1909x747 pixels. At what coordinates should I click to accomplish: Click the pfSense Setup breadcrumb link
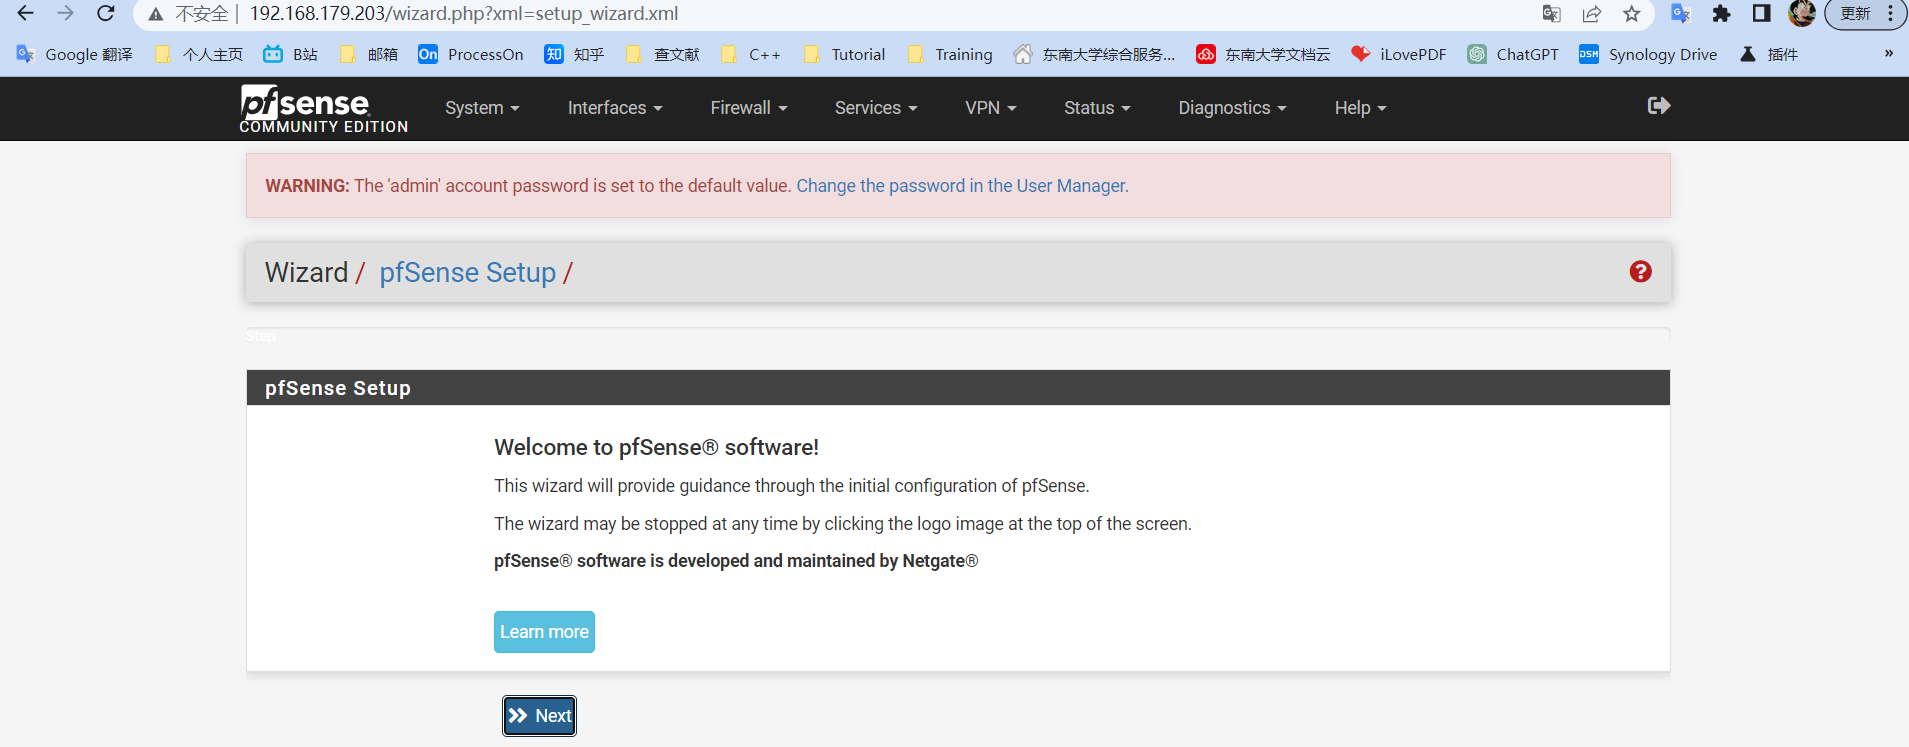click(467, 272)
